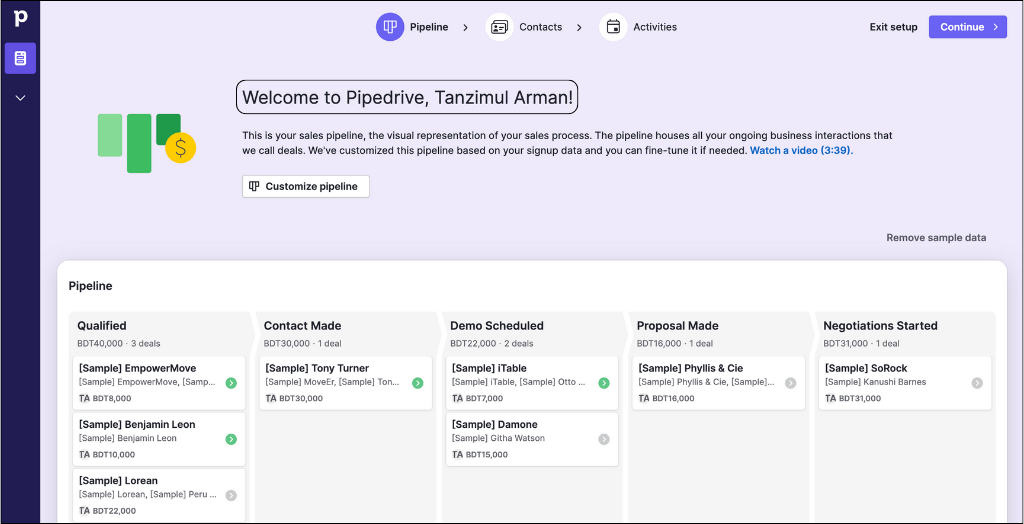Image resolution: width=1024 pixels, height=524 pixels.
Task: Click grey activity arrow on Damone deal
Action: (x=604, y=439)
